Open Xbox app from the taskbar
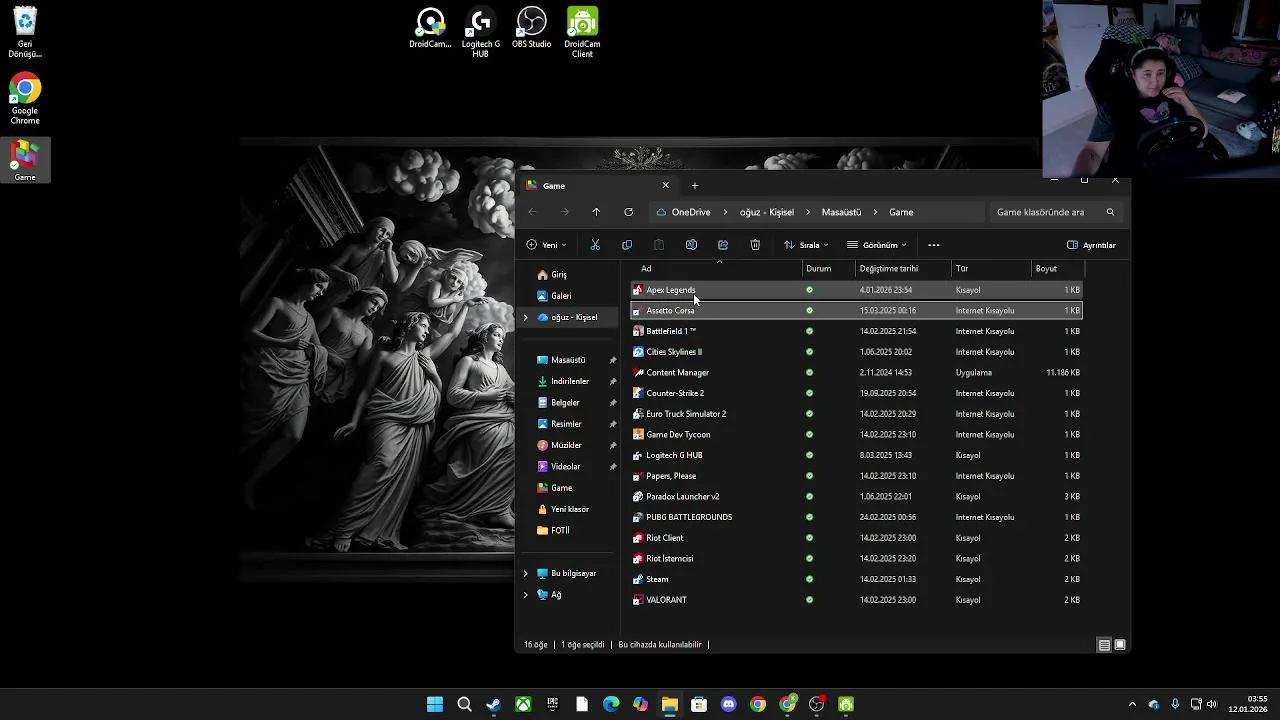The width and height of the screenshot is (1280, 720). click(x=523, y=704)
